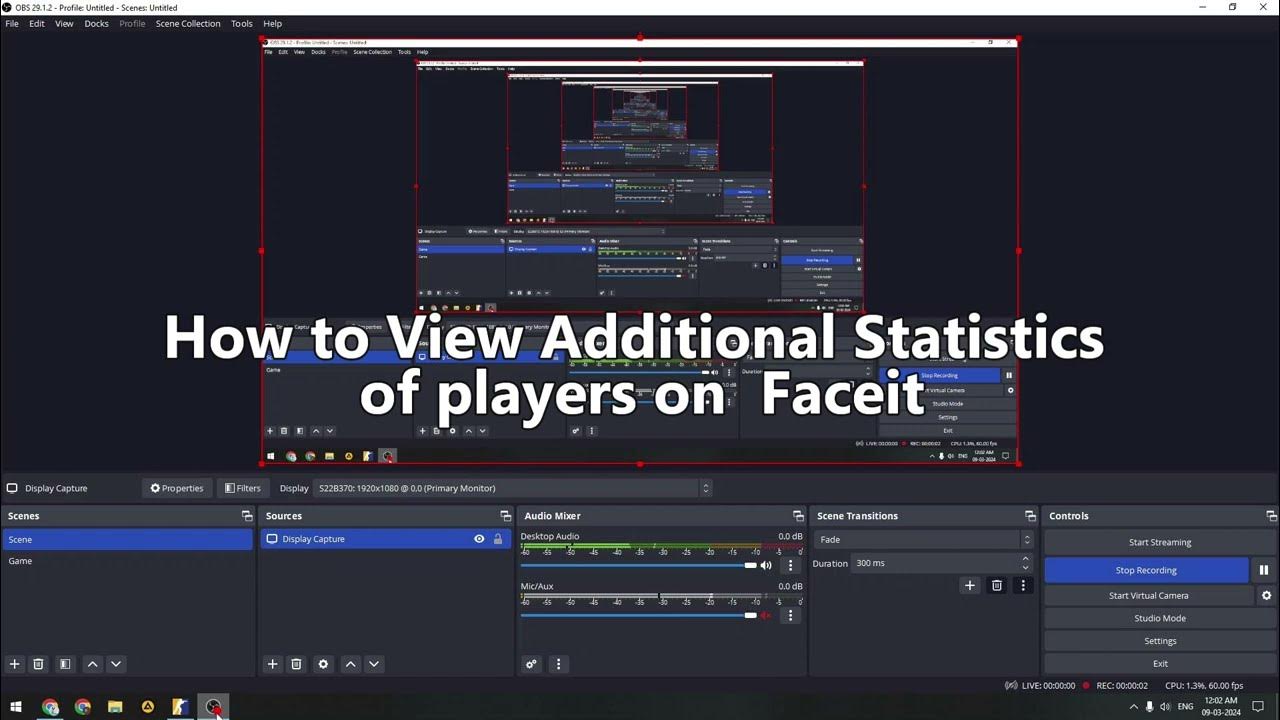Image resolution: width=1280 pixels, height=720 pixels.
Task: Select the Game scene
Action: [x=127, y=561]
